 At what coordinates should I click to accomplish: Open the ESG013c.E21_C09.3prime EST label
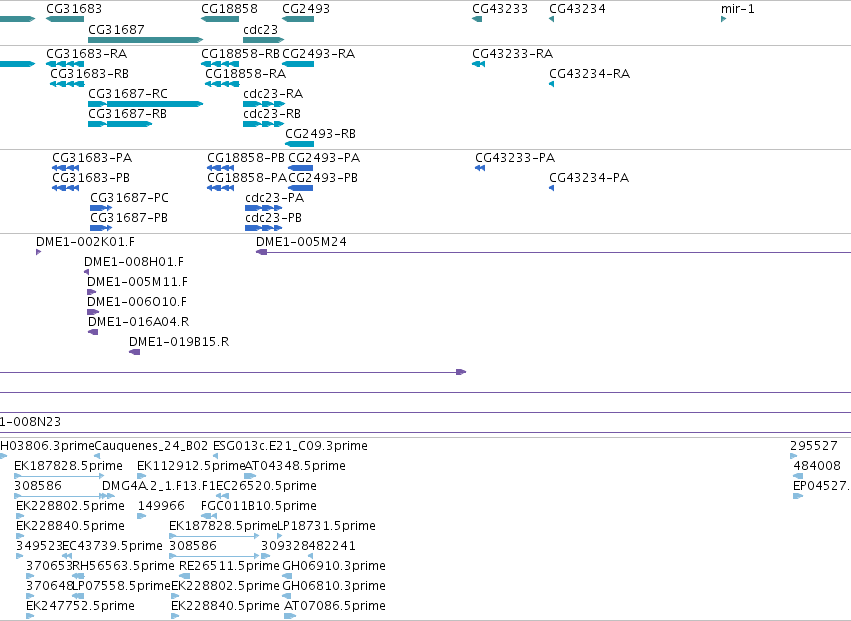290,446
